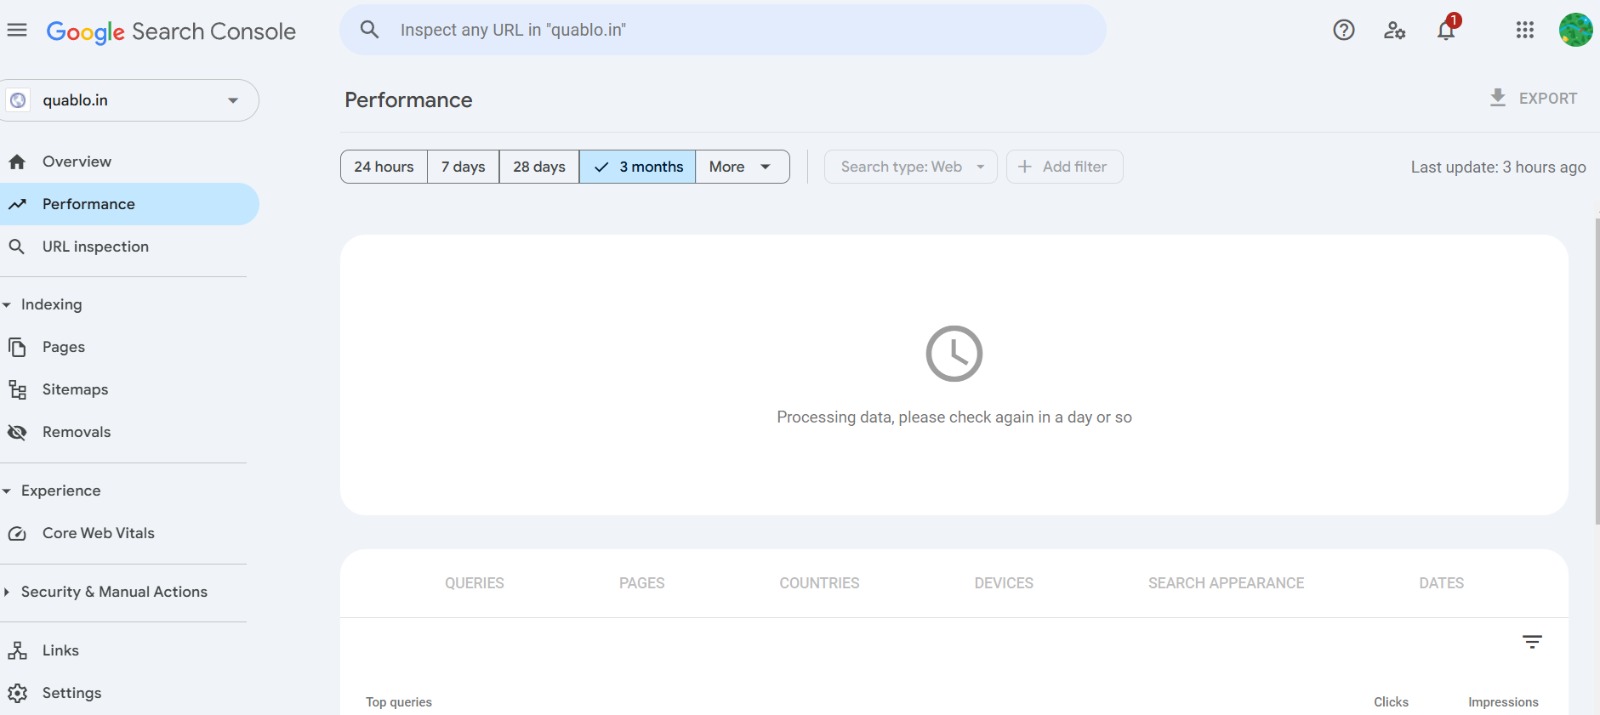Click the plus icon in Add filter
The image size is (1600, 715).
click(x=1025, y=167)
